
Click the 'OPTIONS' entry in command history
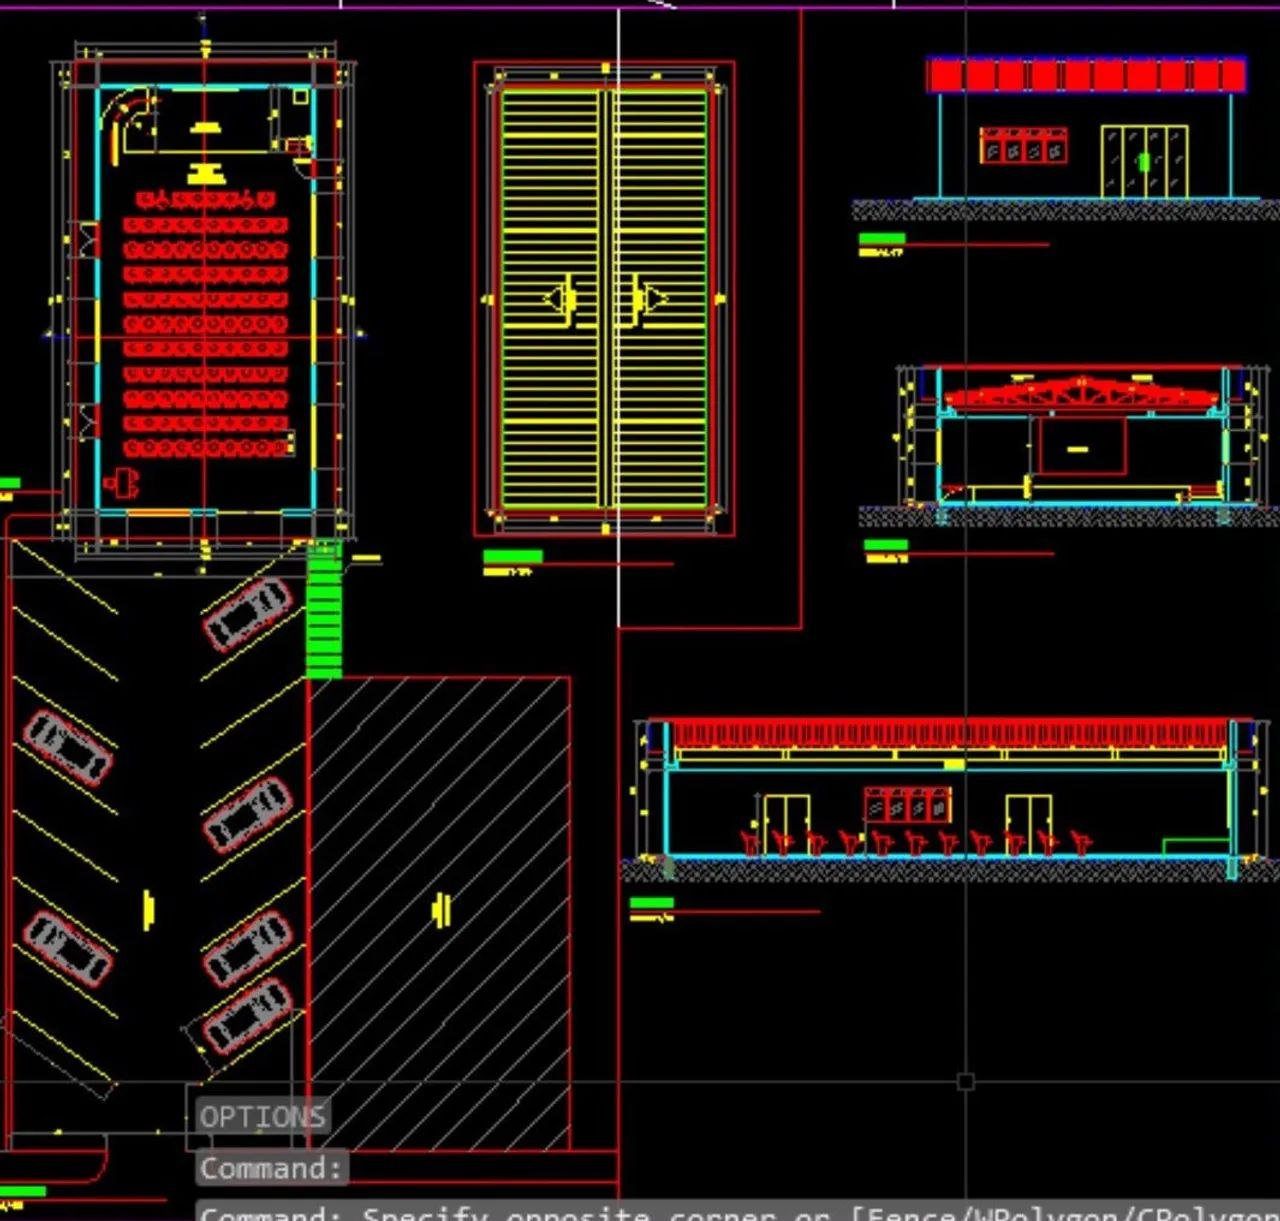click(263, 1116)
